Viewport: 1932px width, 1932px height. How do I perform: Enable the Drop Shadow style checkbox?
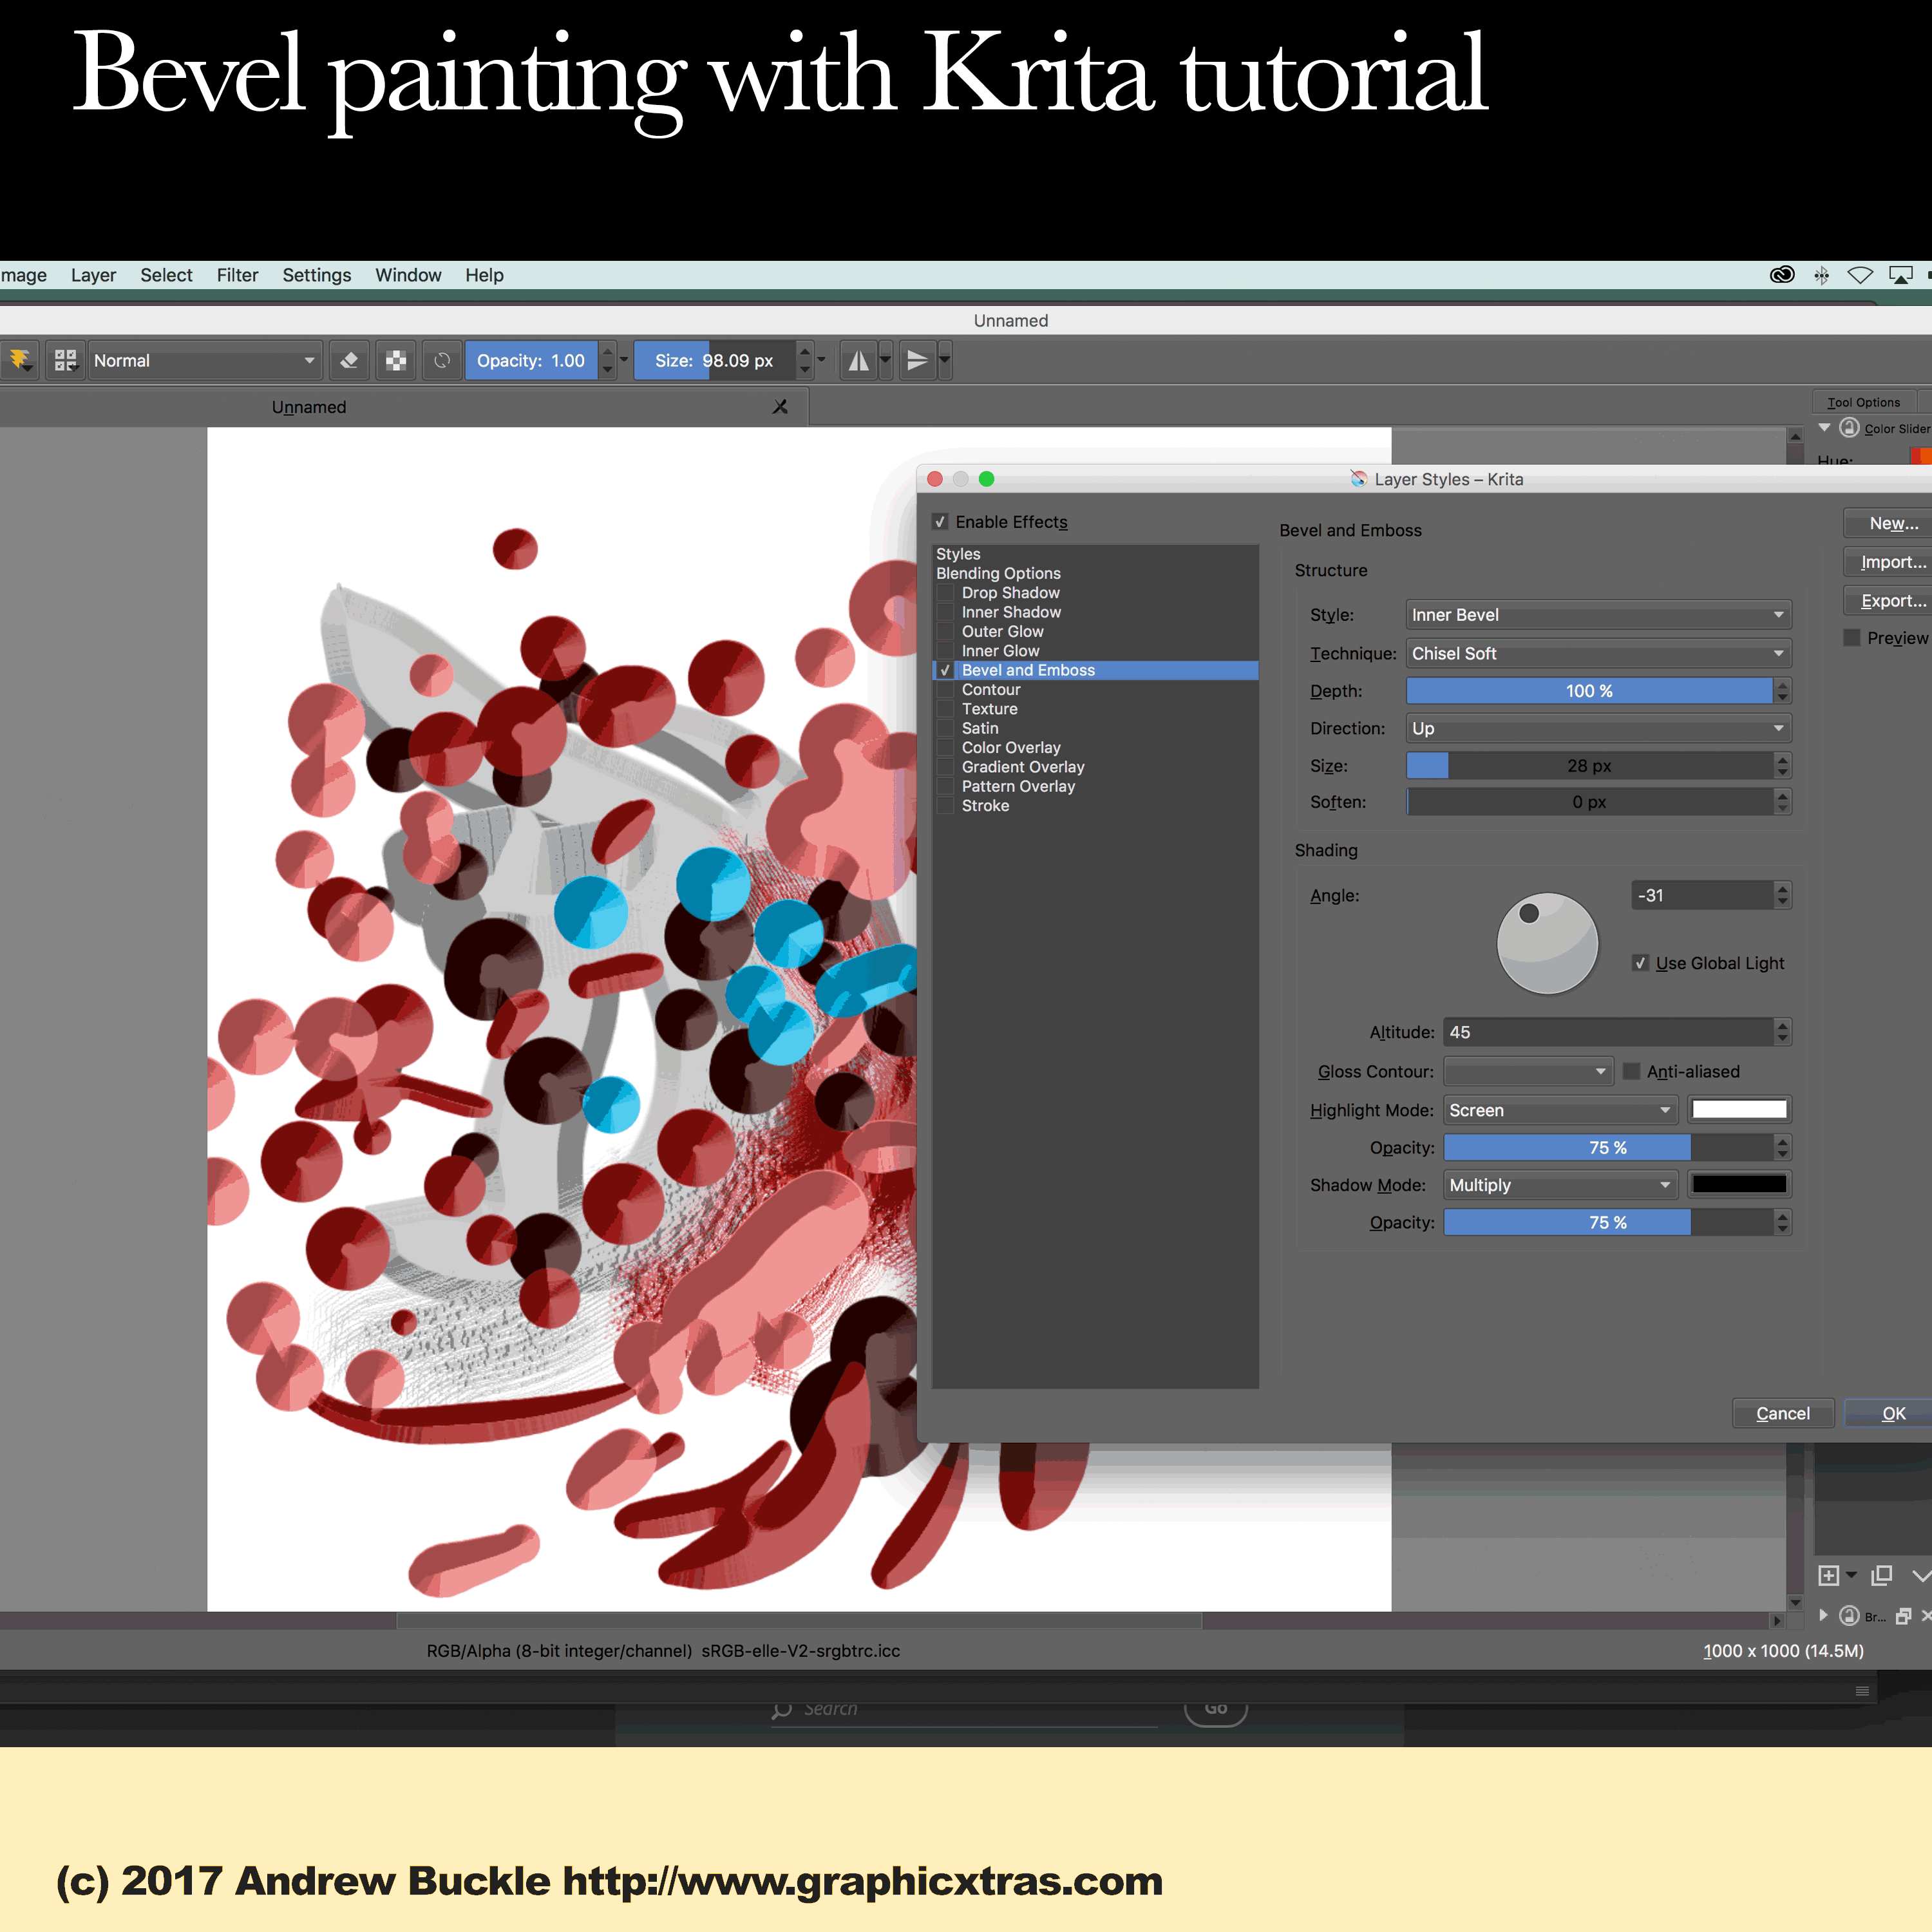pyautogui.click(x=945, y=593)
